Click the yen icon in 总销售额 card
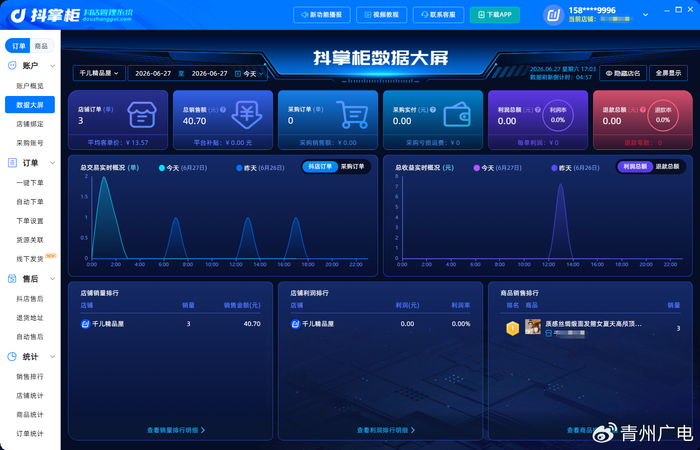Image resolution: width=700 pixels, height=450 pixels. (x=246, y=115)
